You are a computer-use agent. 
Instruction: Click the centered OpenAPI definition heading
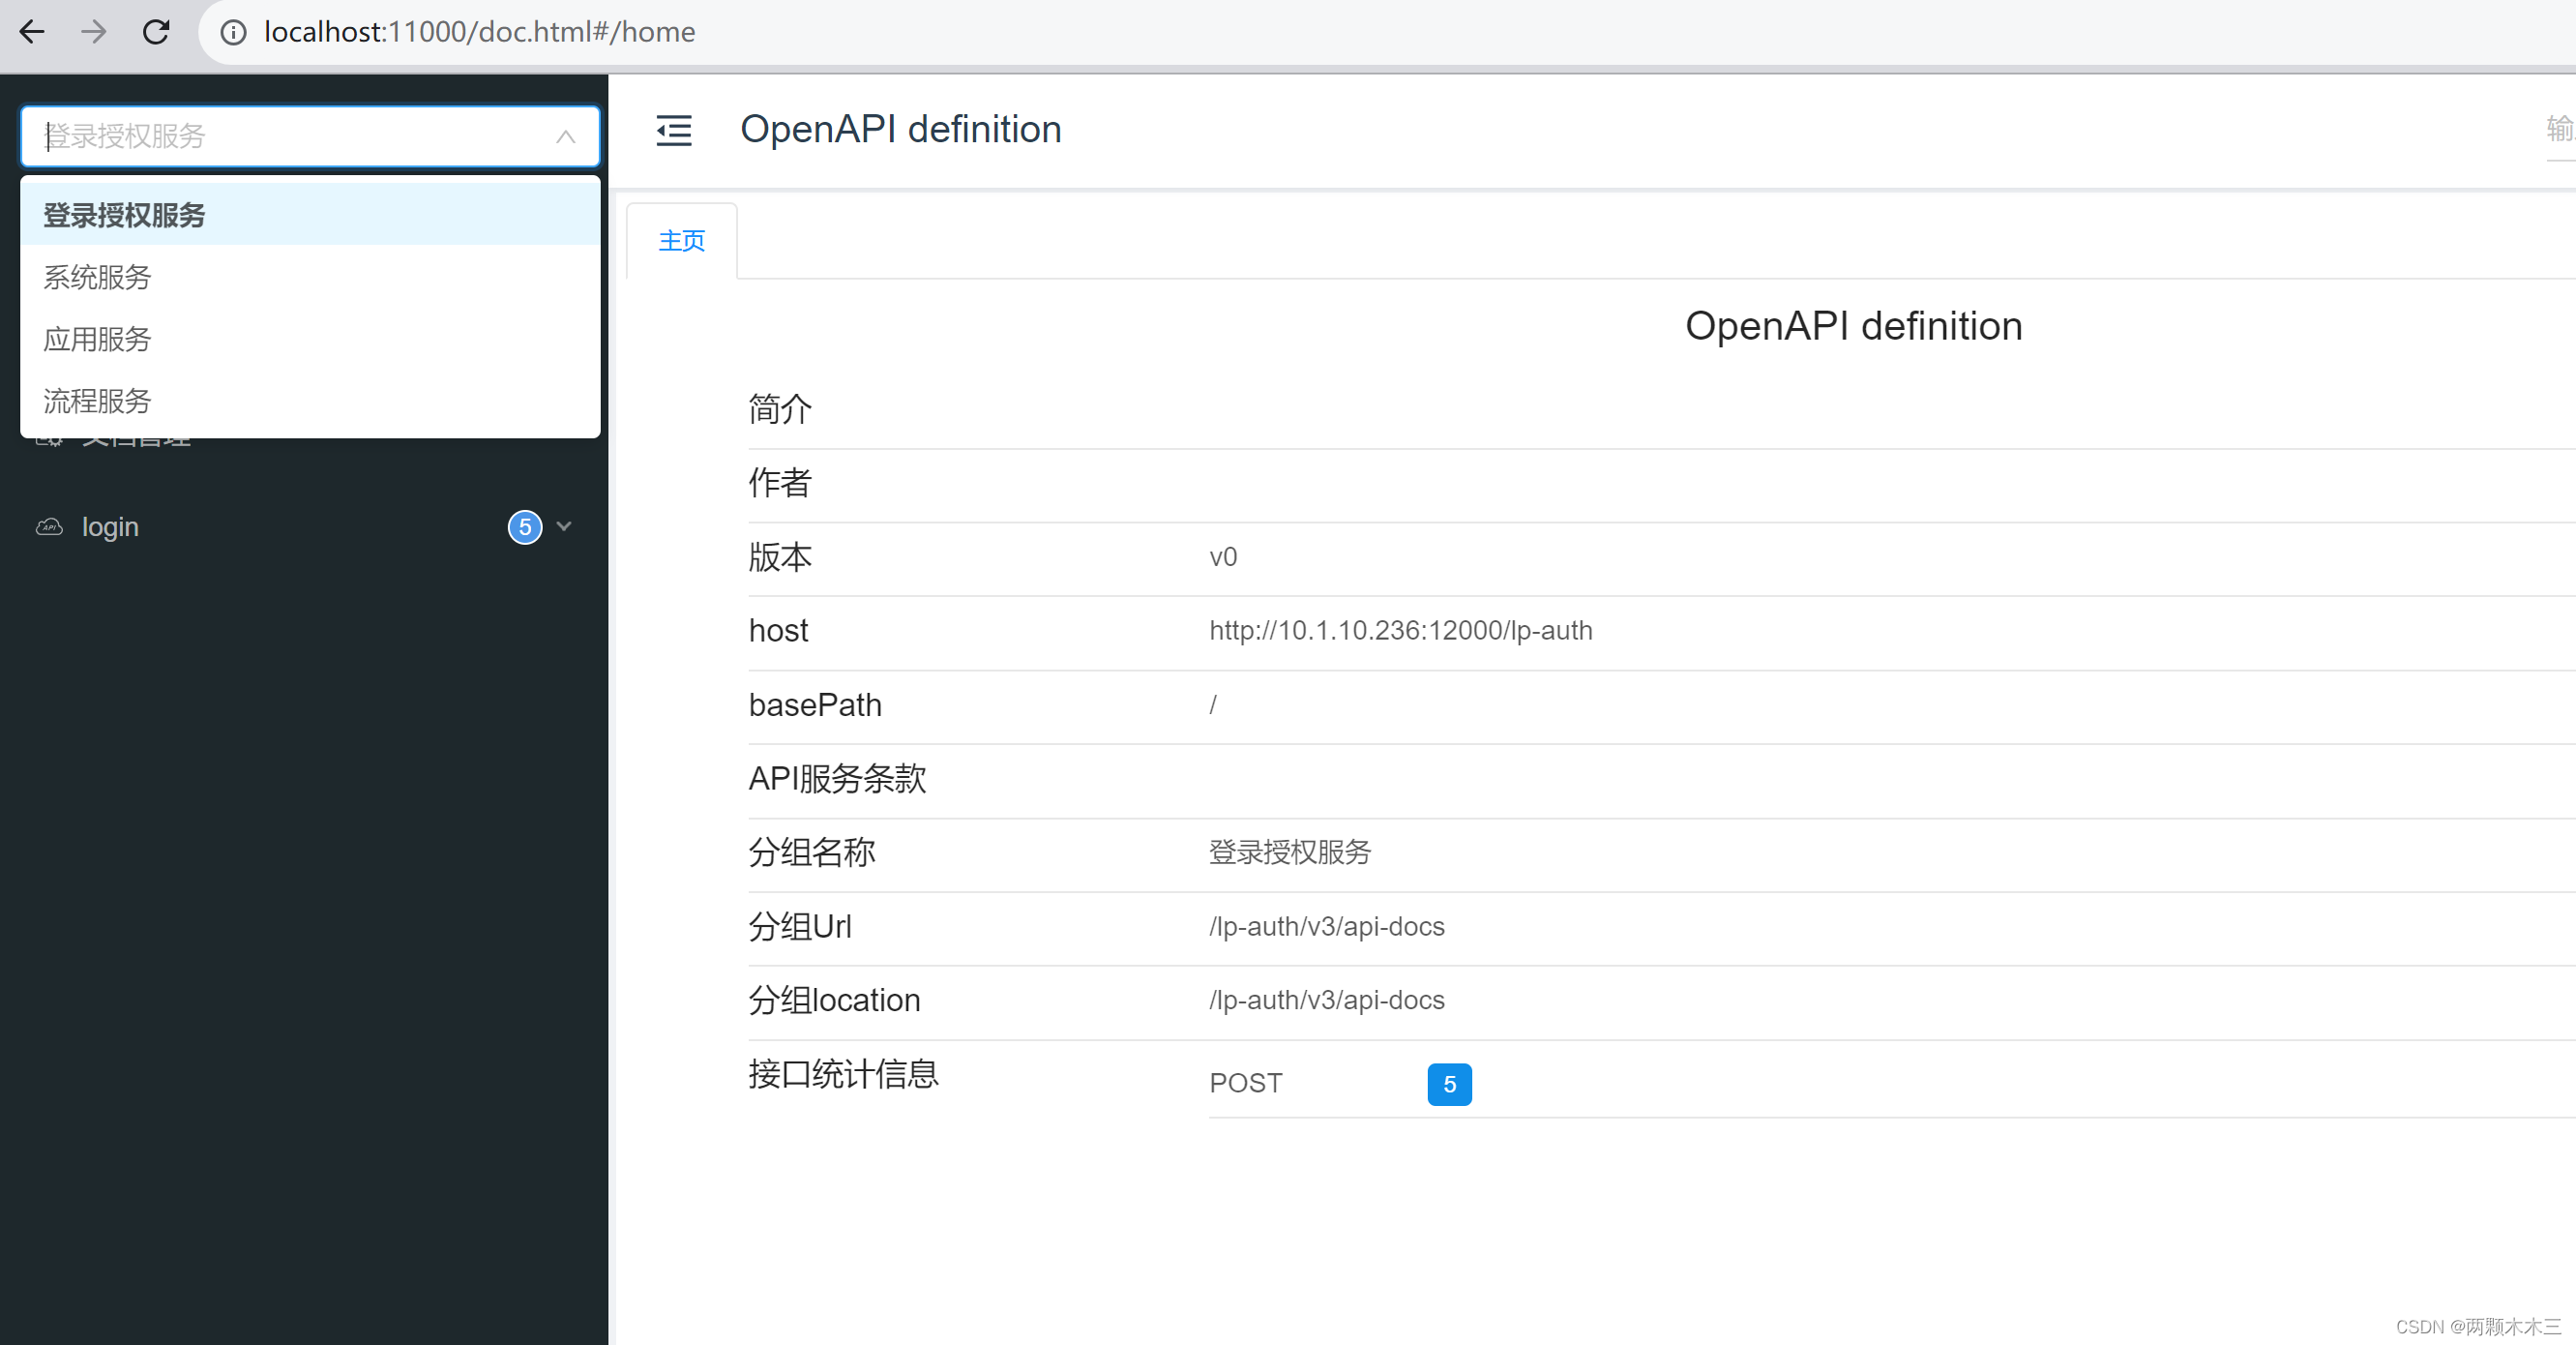tap(1853, 326)
